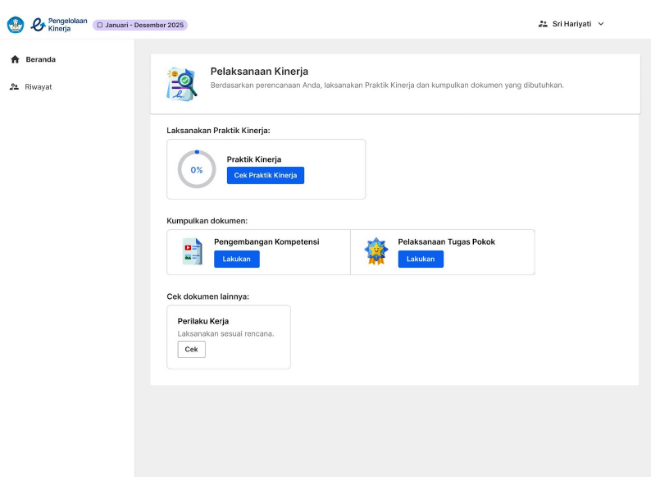This screenshot has height=477, width=652.
Task: Go to the Beranda menu item
Action: (40, 60)
